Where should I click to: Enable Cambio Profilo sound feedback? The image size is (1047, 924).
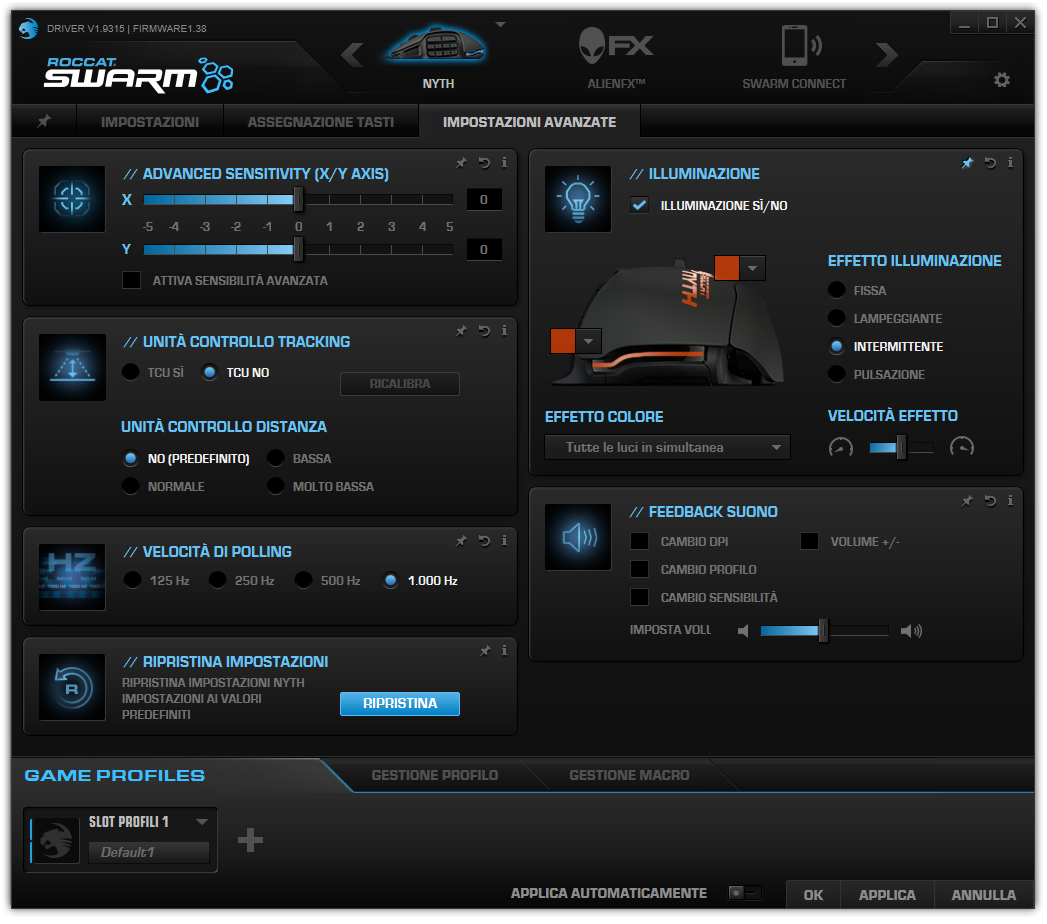[x=639, y=569]
